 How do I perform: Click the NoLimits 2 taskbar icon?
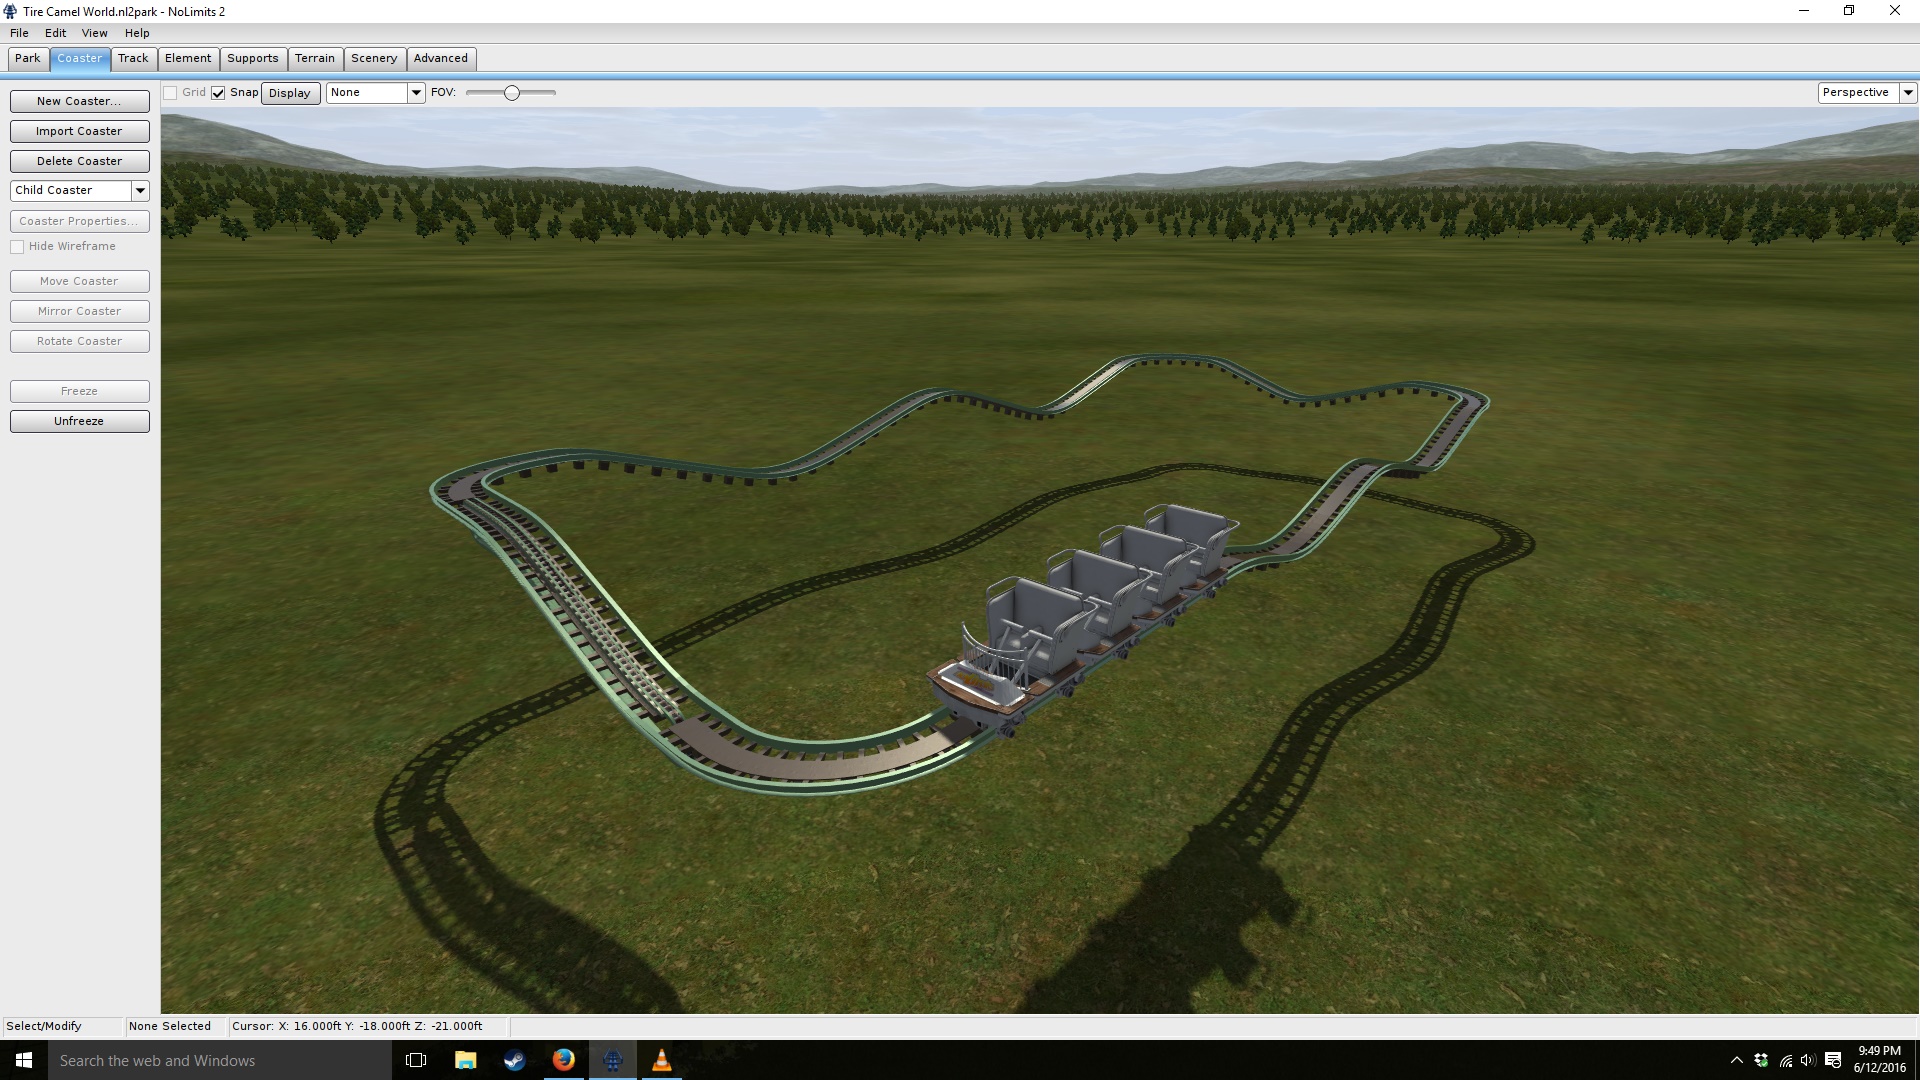(x=613, y=1060)
